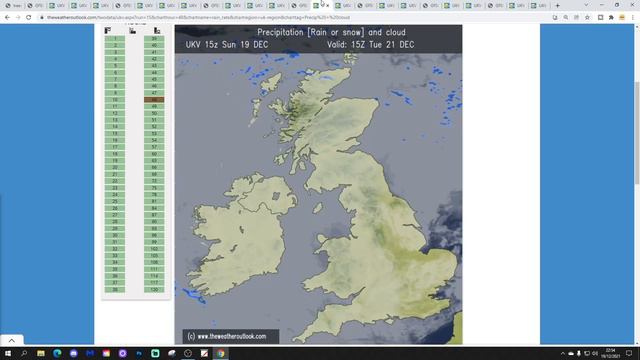Open the taskbar clock and date
Viewport: 640px width, 360px height.
[x=611, y=353]
